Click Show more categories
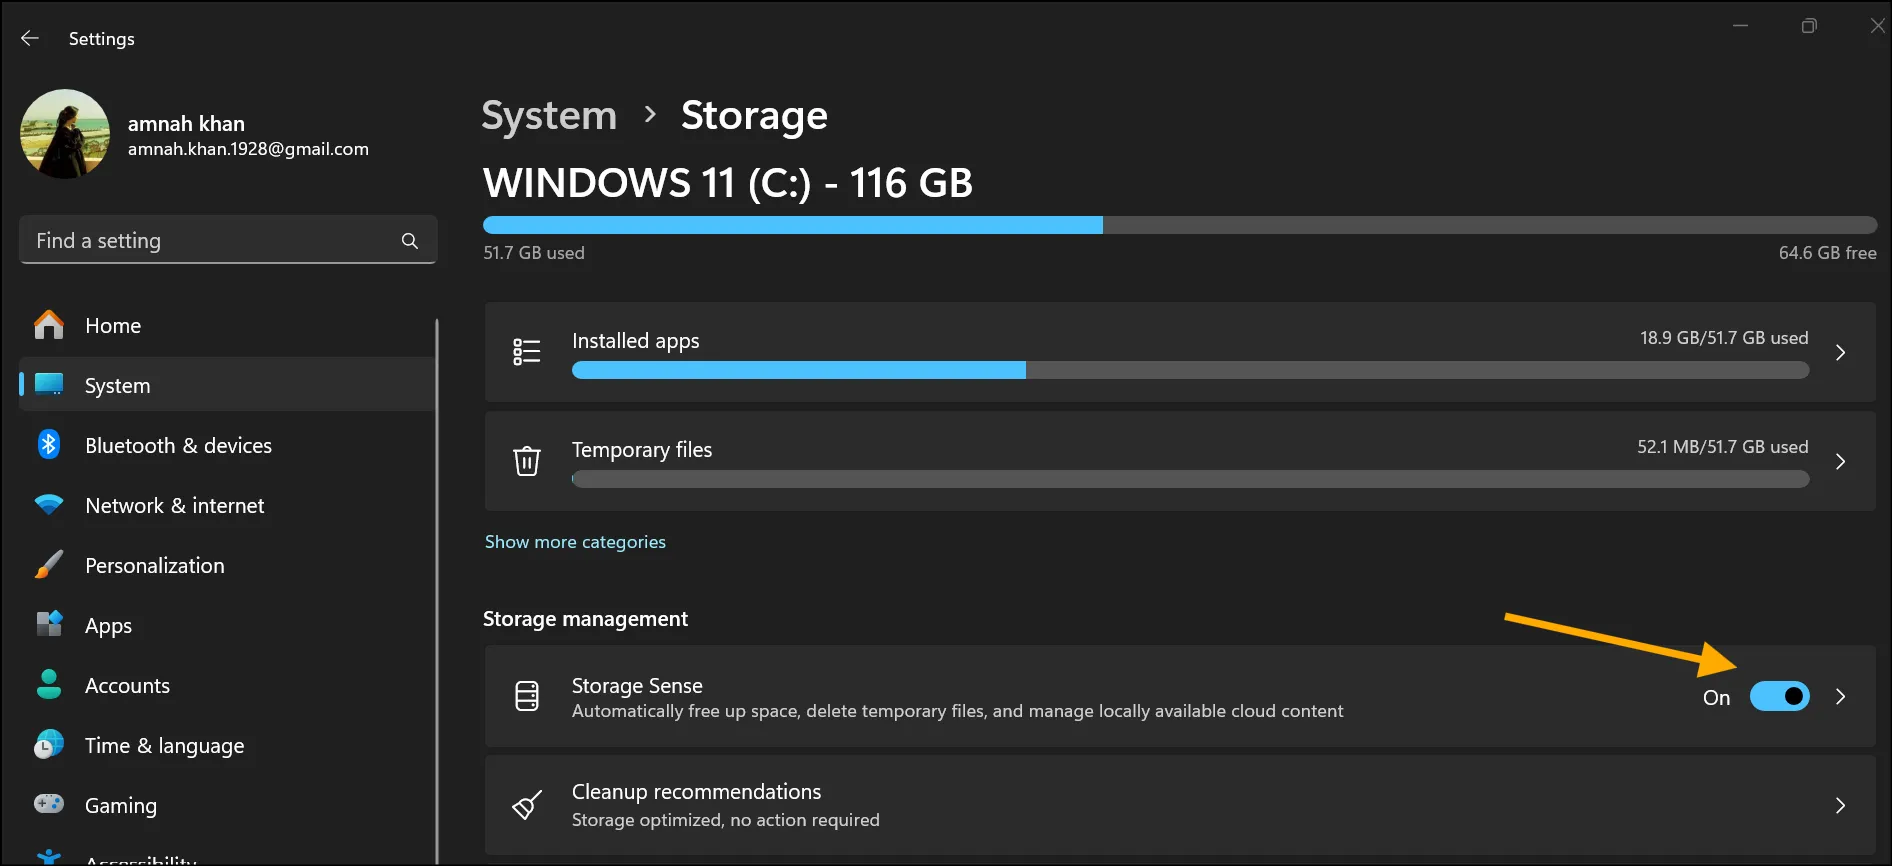 (574, 541)
